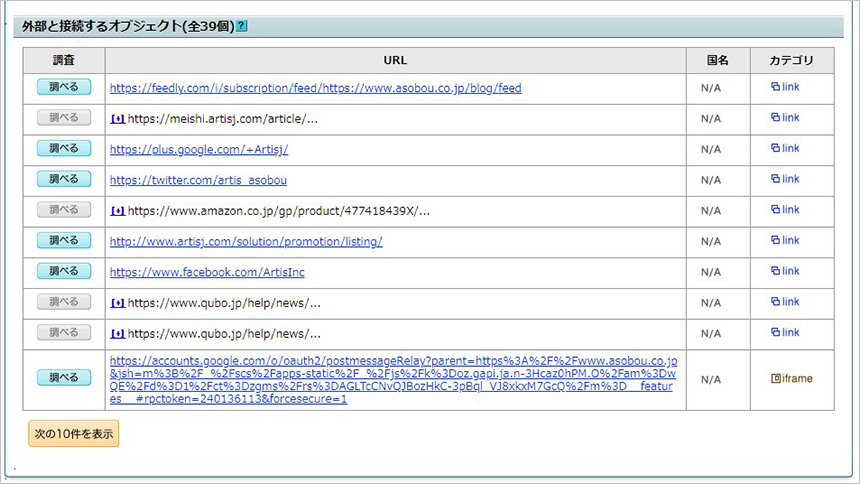Open the accounts.google.com oauth2 postmessageRelay link

tap(393, 380)
